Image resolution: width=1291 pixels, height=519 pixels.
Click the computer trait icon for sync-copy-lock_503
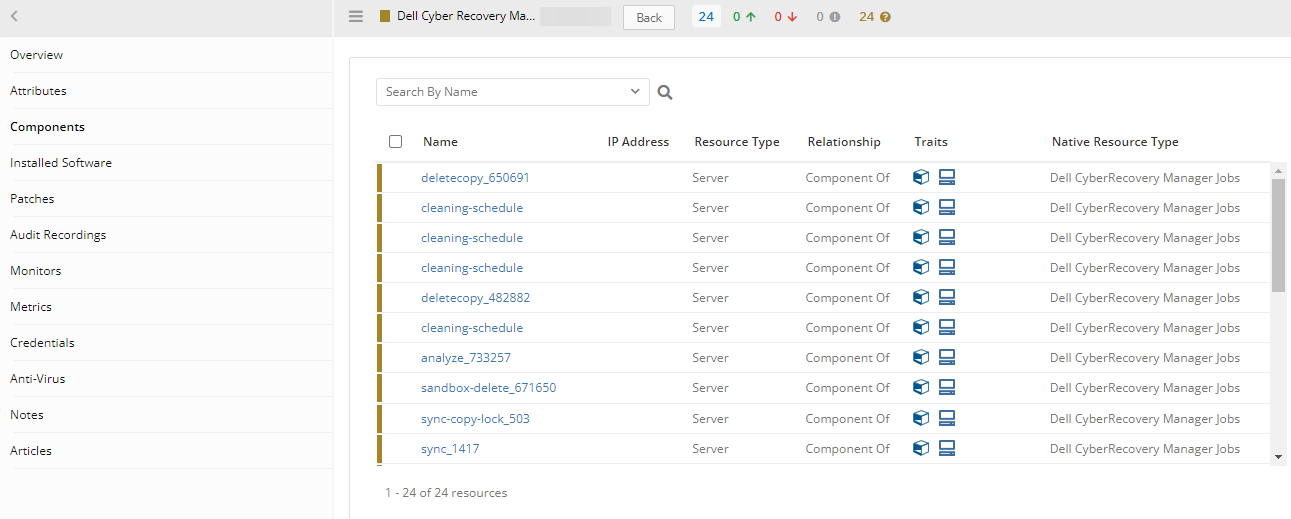pos(947,419)
